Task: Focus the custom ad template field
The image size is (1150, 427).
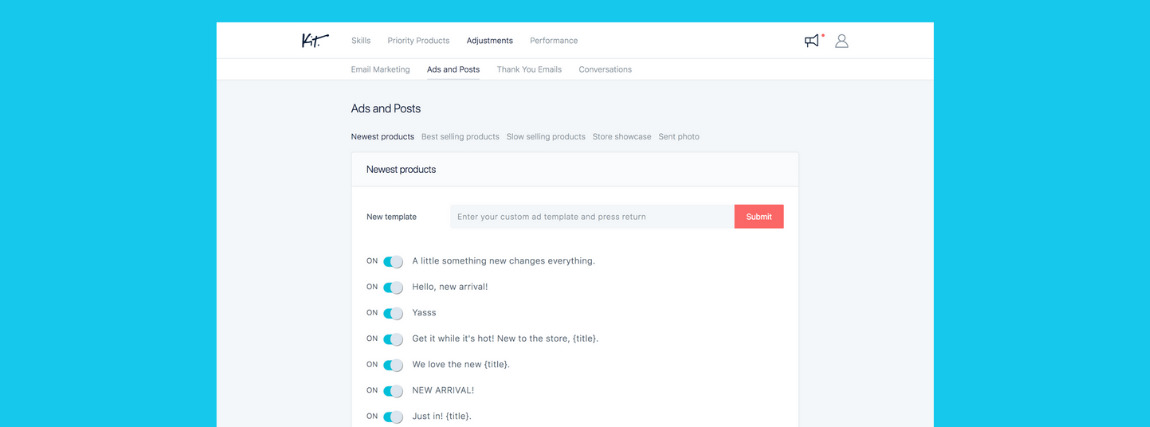Action: (591, 217)
